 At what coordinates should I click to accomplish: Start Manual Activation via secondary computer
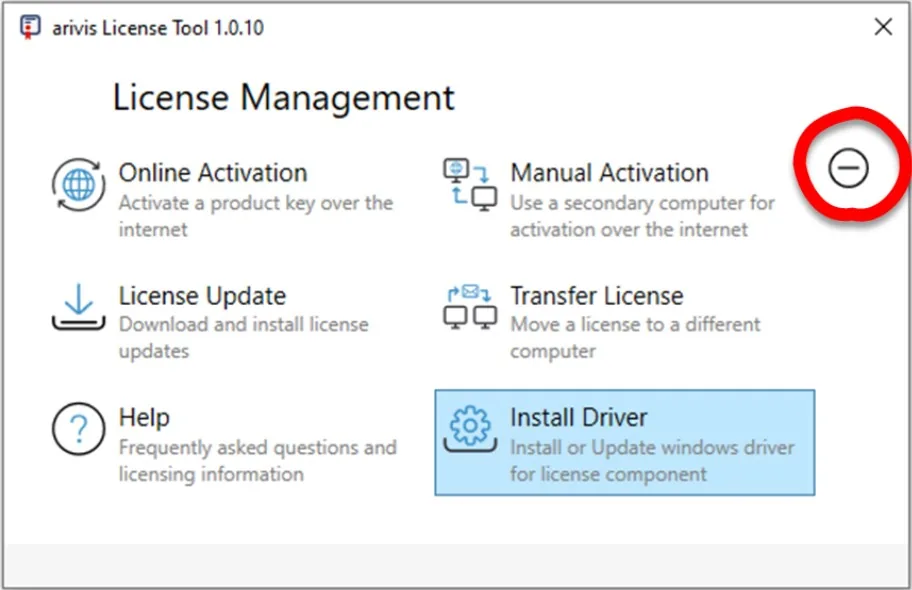[609, 172]
